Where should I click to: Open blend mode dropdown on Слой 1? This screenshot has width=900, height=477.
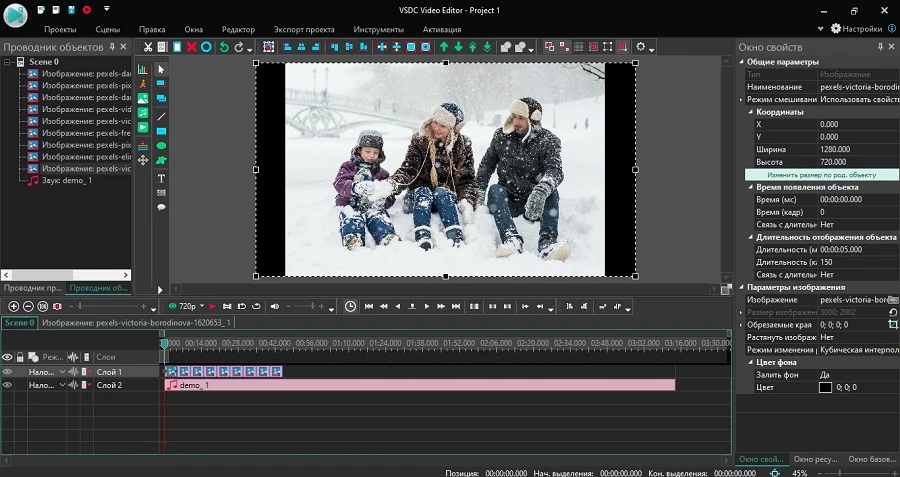click(63, 372)
